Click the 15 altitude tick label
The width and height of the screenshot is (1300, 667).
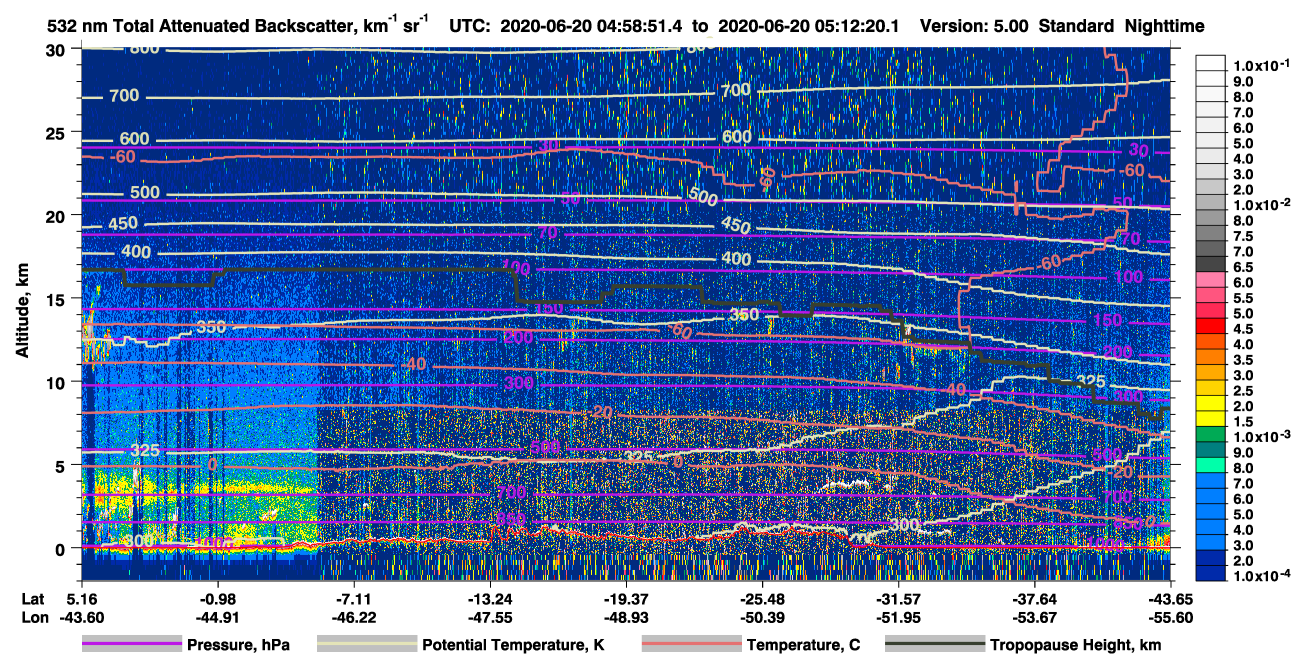(x=58, y=299)
